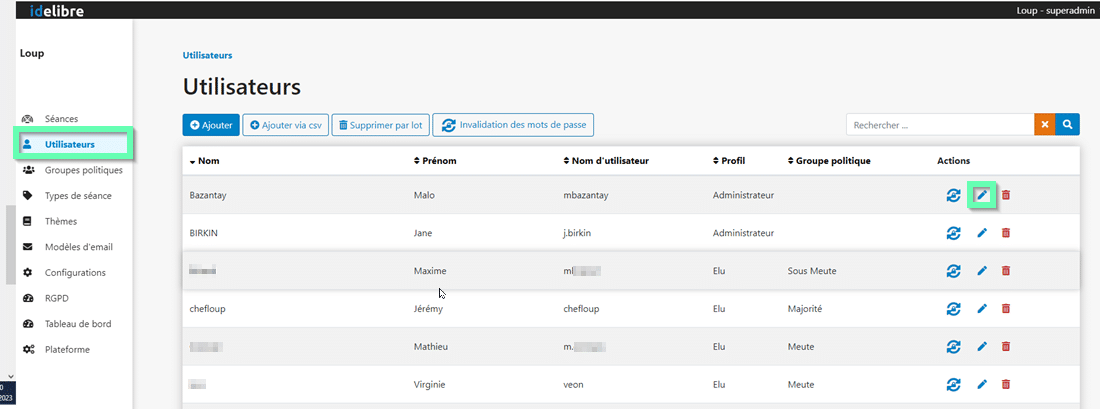Click the refresh icon in chefloup's row
The height and width of the screenshot is (409, 1100).
pyautogui.click(x=953, y=309)
